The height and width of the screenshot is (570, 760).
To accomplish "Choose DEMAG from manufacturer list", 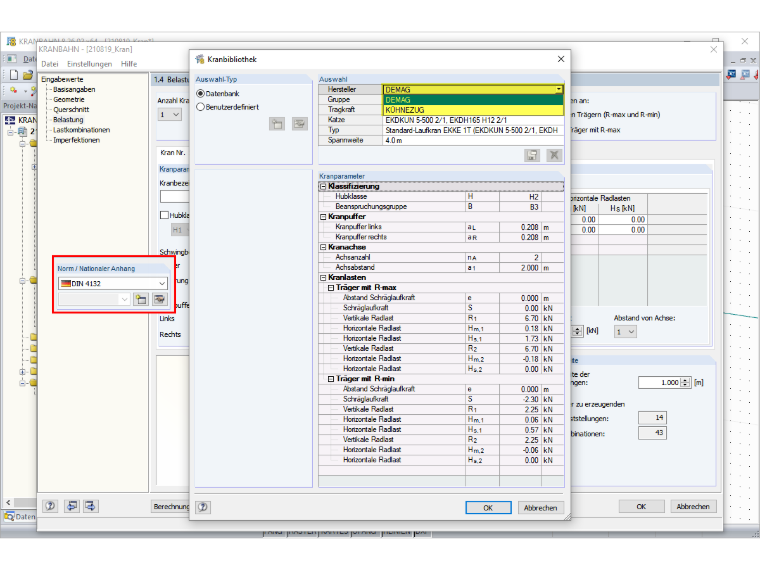I will 473,100.
